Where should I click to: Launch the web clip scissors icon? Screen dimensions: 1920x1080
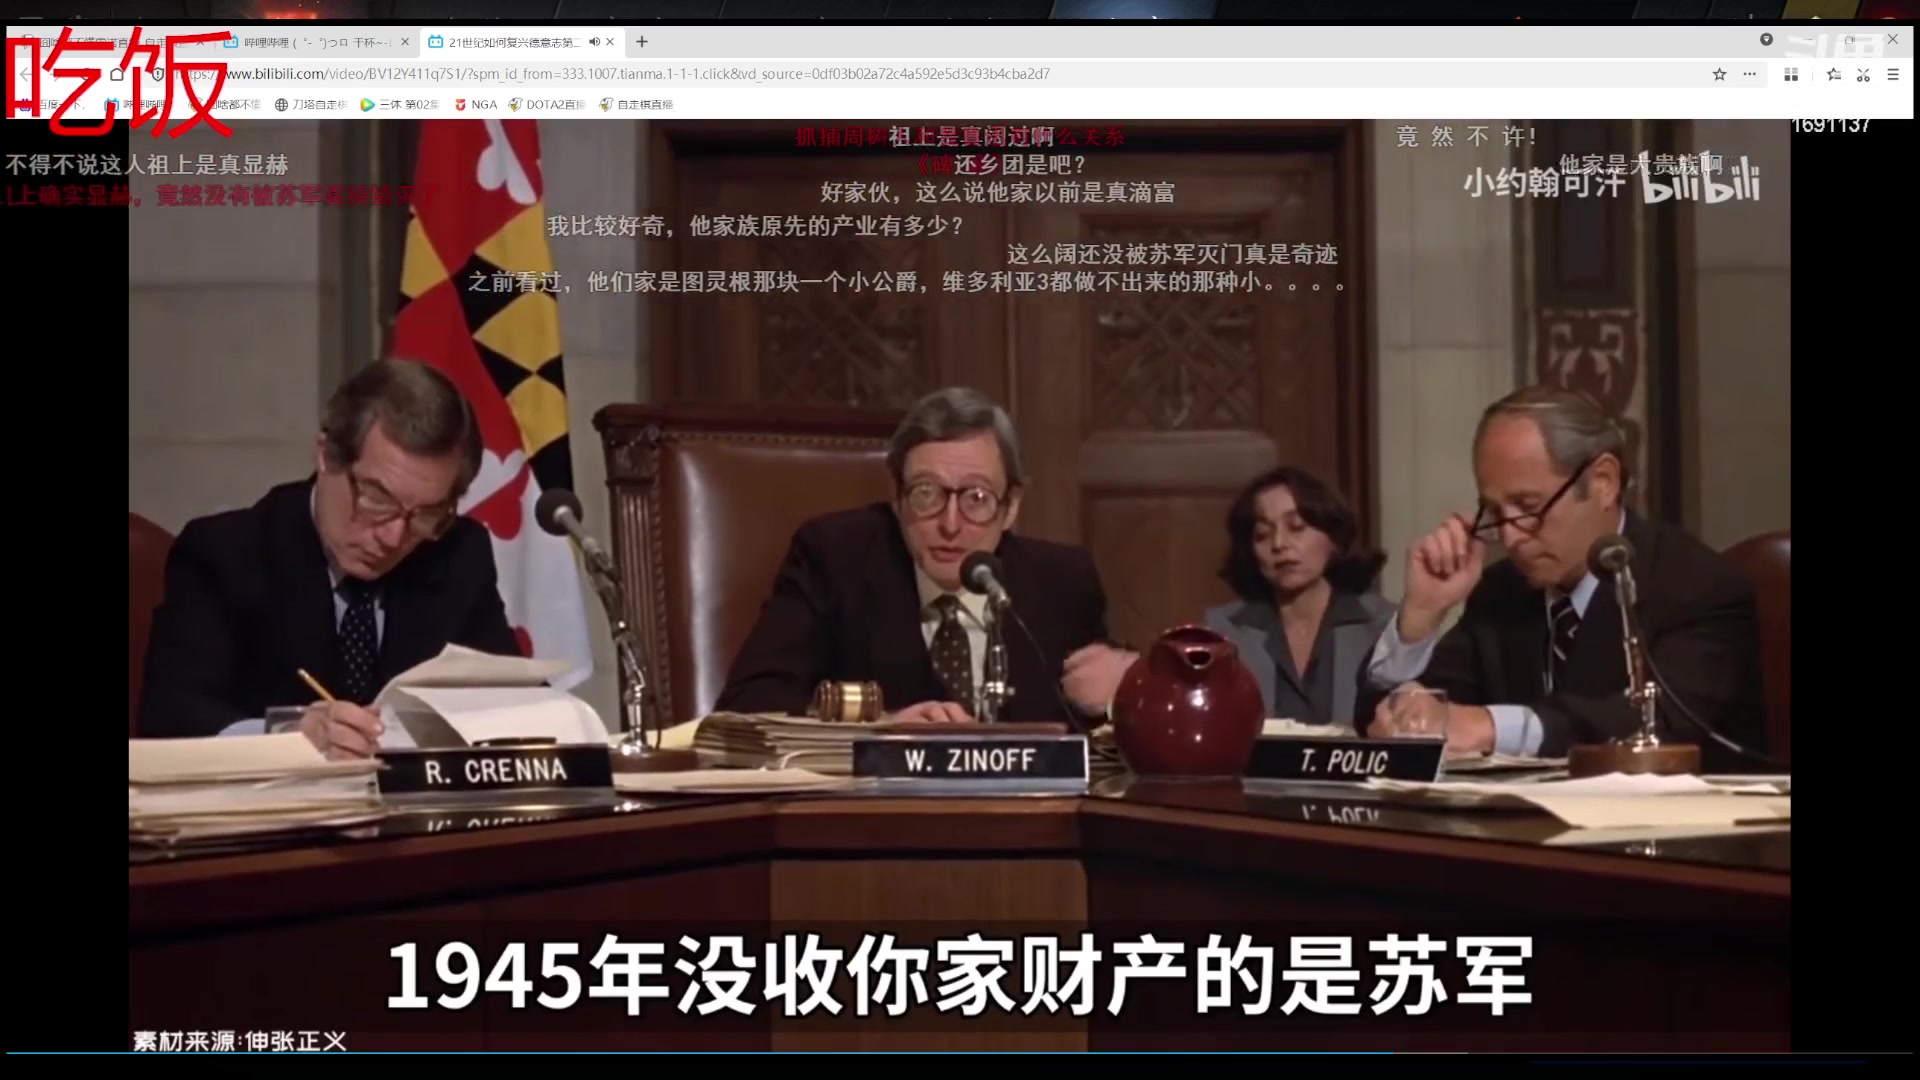(1863, 74)
